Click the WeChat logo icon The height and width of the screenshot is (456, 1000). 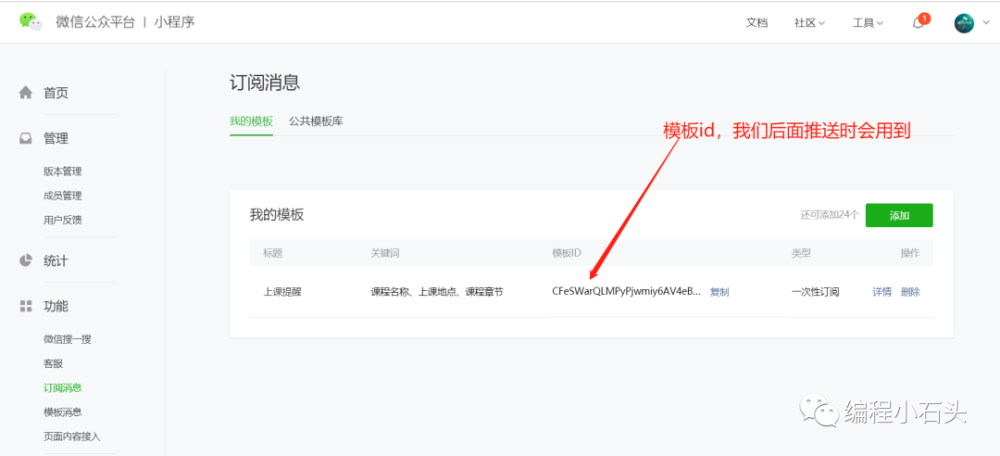[x=31, y=22]
